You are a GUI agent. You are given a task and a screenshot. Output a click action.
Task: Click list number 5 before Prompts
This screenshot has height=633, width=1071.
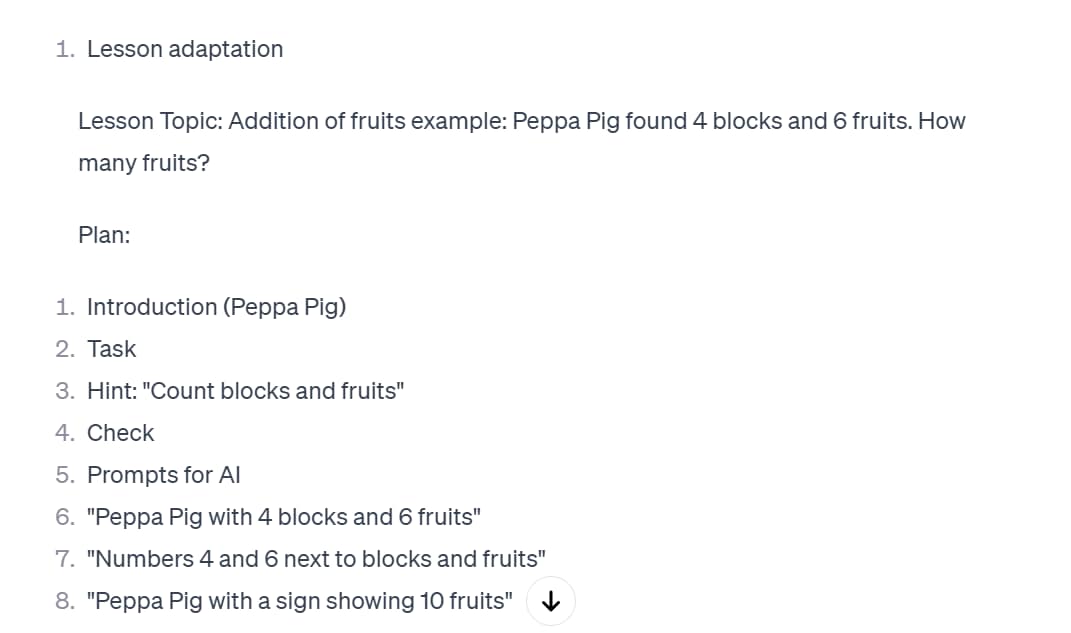[x=65, y=475]
